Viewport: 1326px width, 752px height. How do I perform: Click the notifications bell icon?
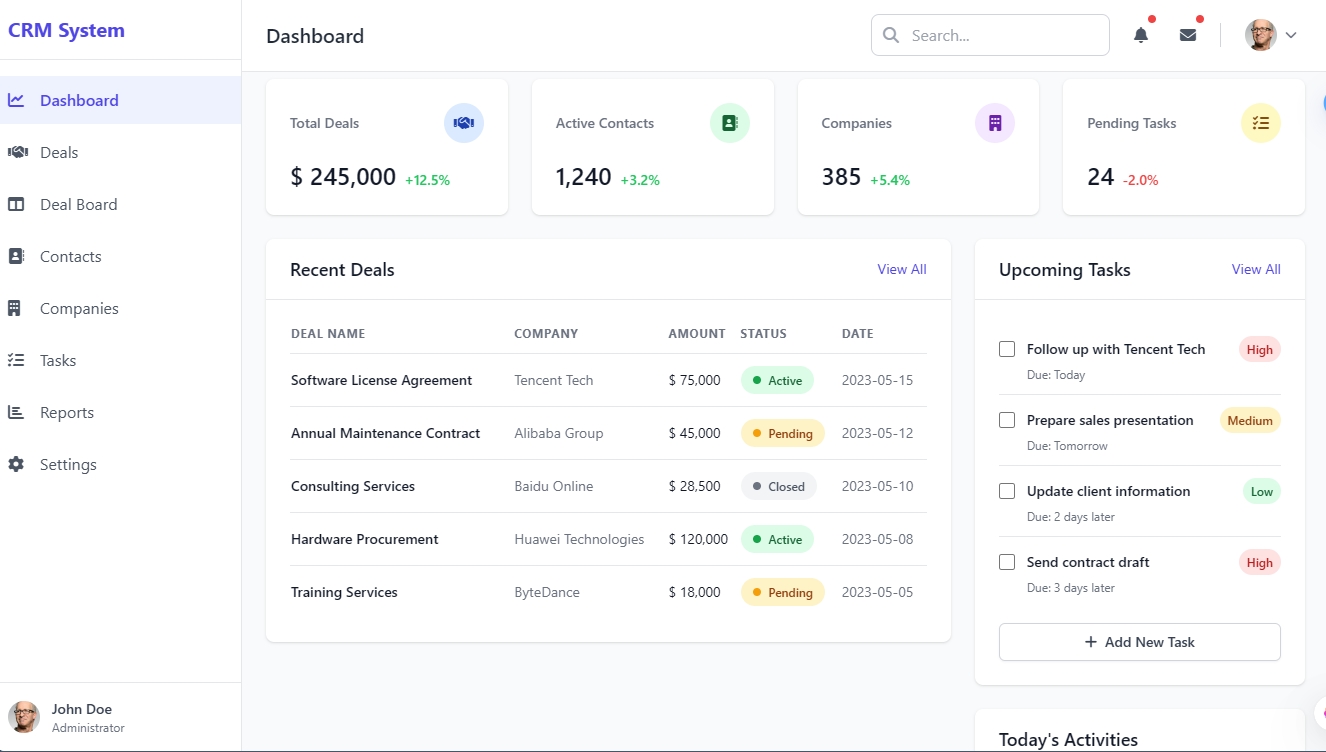tap(1140, 35)
